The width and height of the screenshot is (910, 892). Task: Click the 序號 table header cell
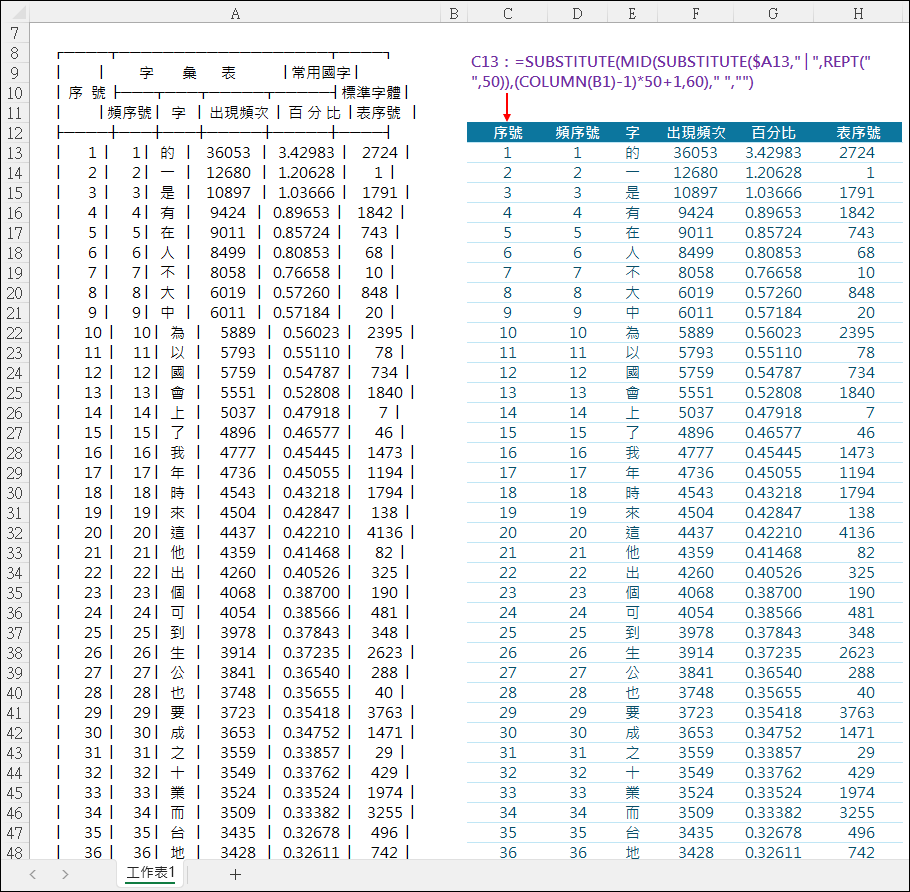pyautogui.click(x=507, y=133)
